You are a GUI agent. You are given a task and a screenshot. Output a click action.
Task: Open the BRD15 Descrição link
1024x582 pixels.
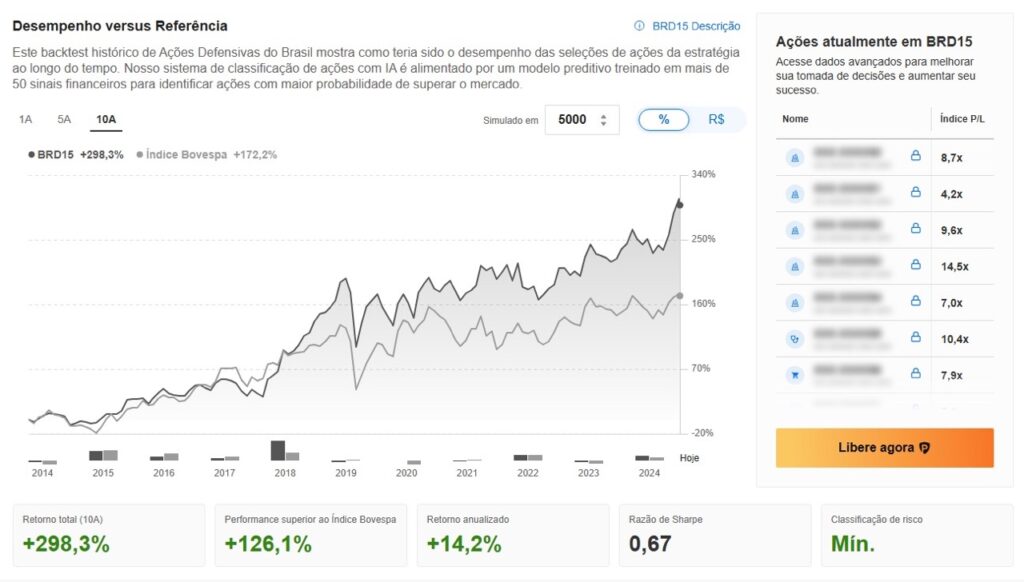(x=696, y=26)
